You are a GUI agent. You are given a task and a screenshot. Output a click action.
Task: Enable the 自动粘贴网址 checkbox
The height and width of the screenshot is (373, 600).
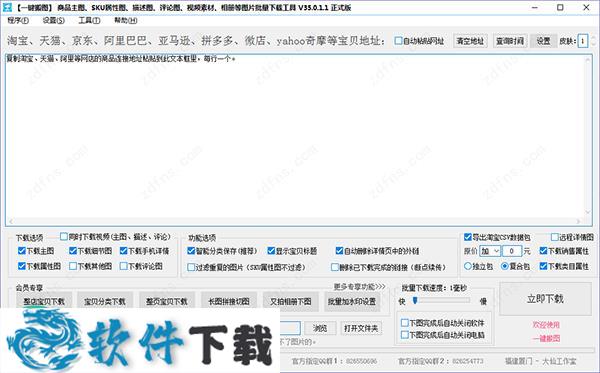[399, 41]
